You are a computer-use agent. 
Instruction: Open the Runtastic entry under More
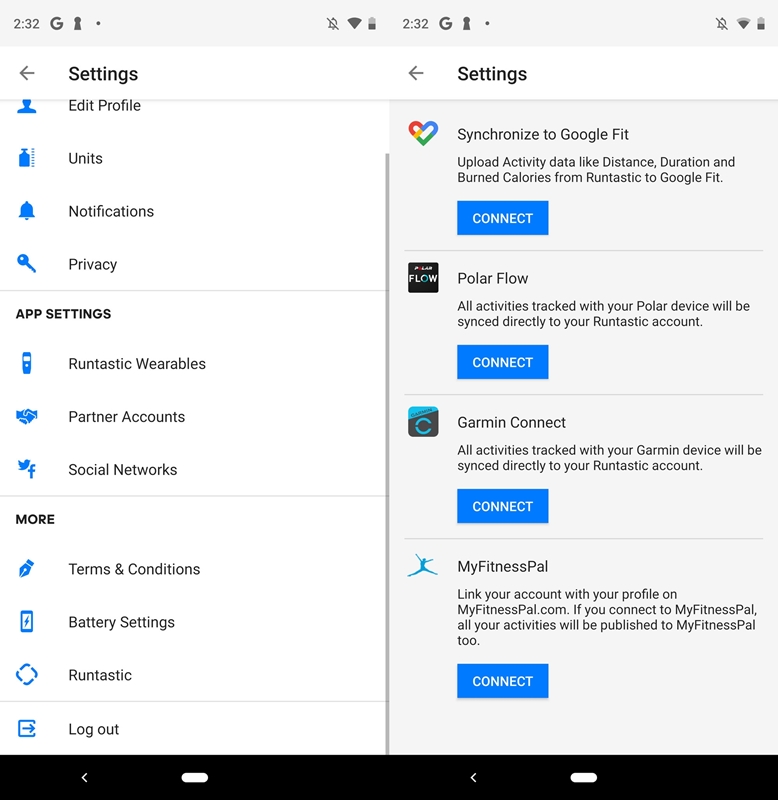pos(194,675)
